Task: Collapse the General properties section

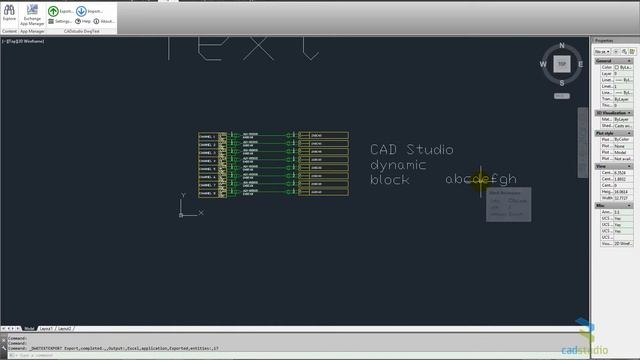Action: tap(629, 61)
